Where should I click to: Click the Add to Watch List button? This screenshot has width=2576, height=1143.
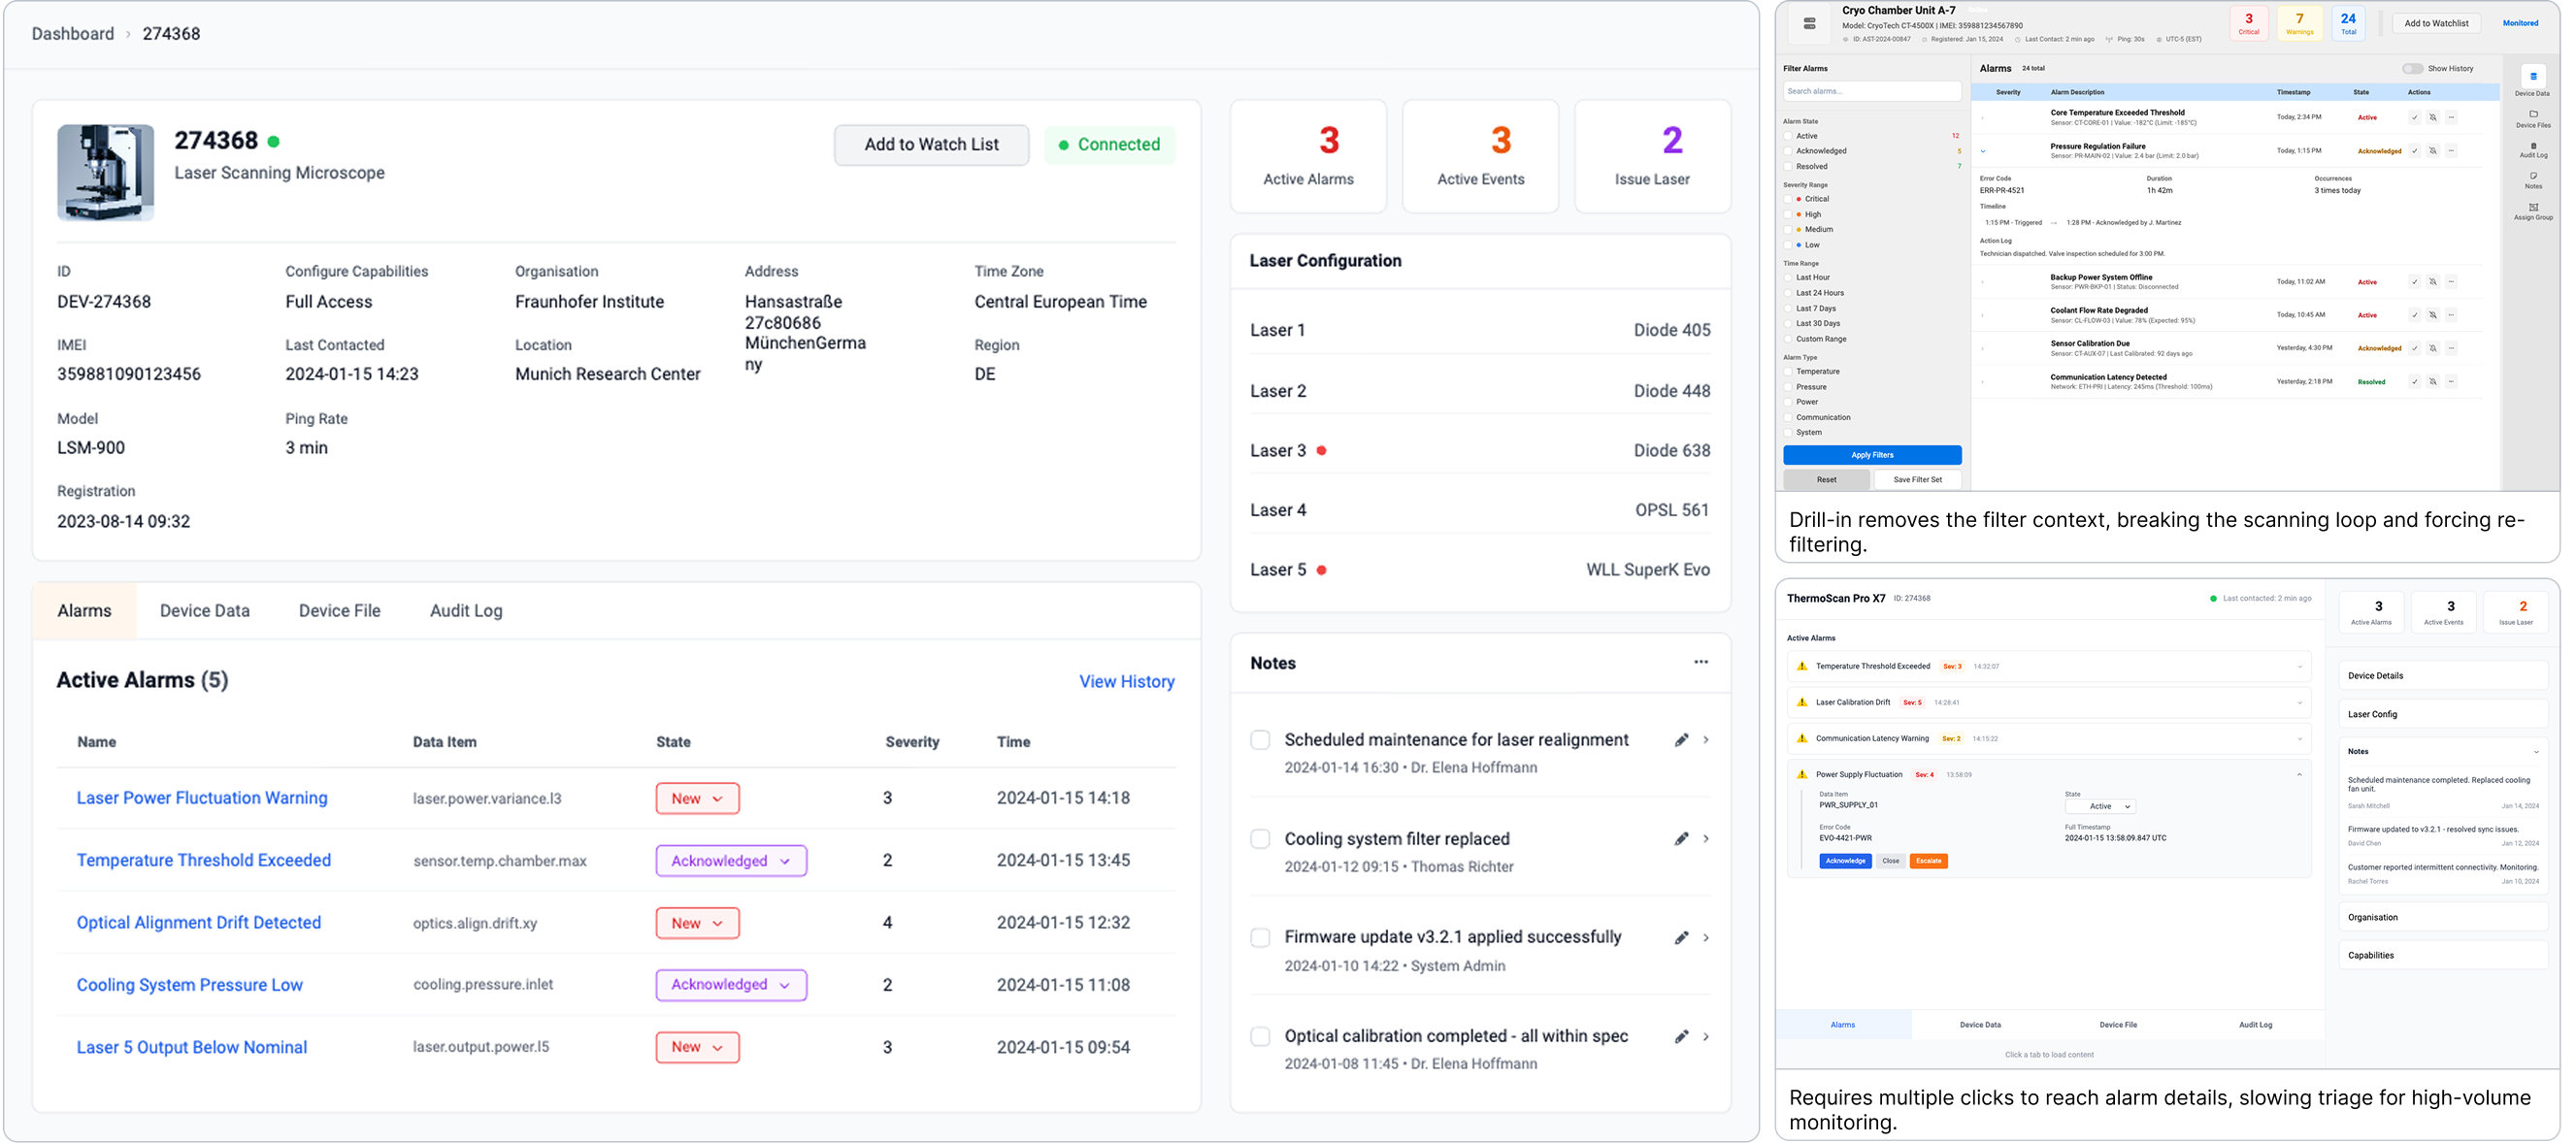point(930,145)
